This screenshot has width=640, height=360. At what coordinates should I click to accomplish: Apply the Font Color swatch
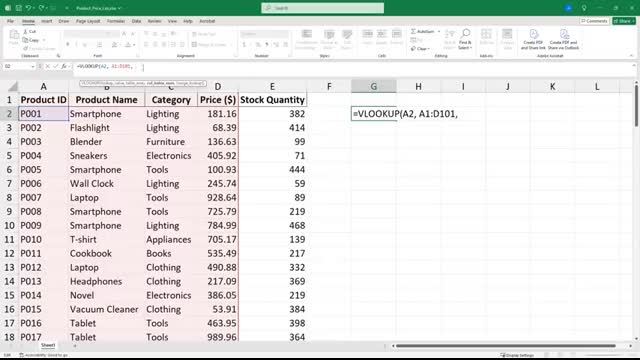(x=128, y=44)
